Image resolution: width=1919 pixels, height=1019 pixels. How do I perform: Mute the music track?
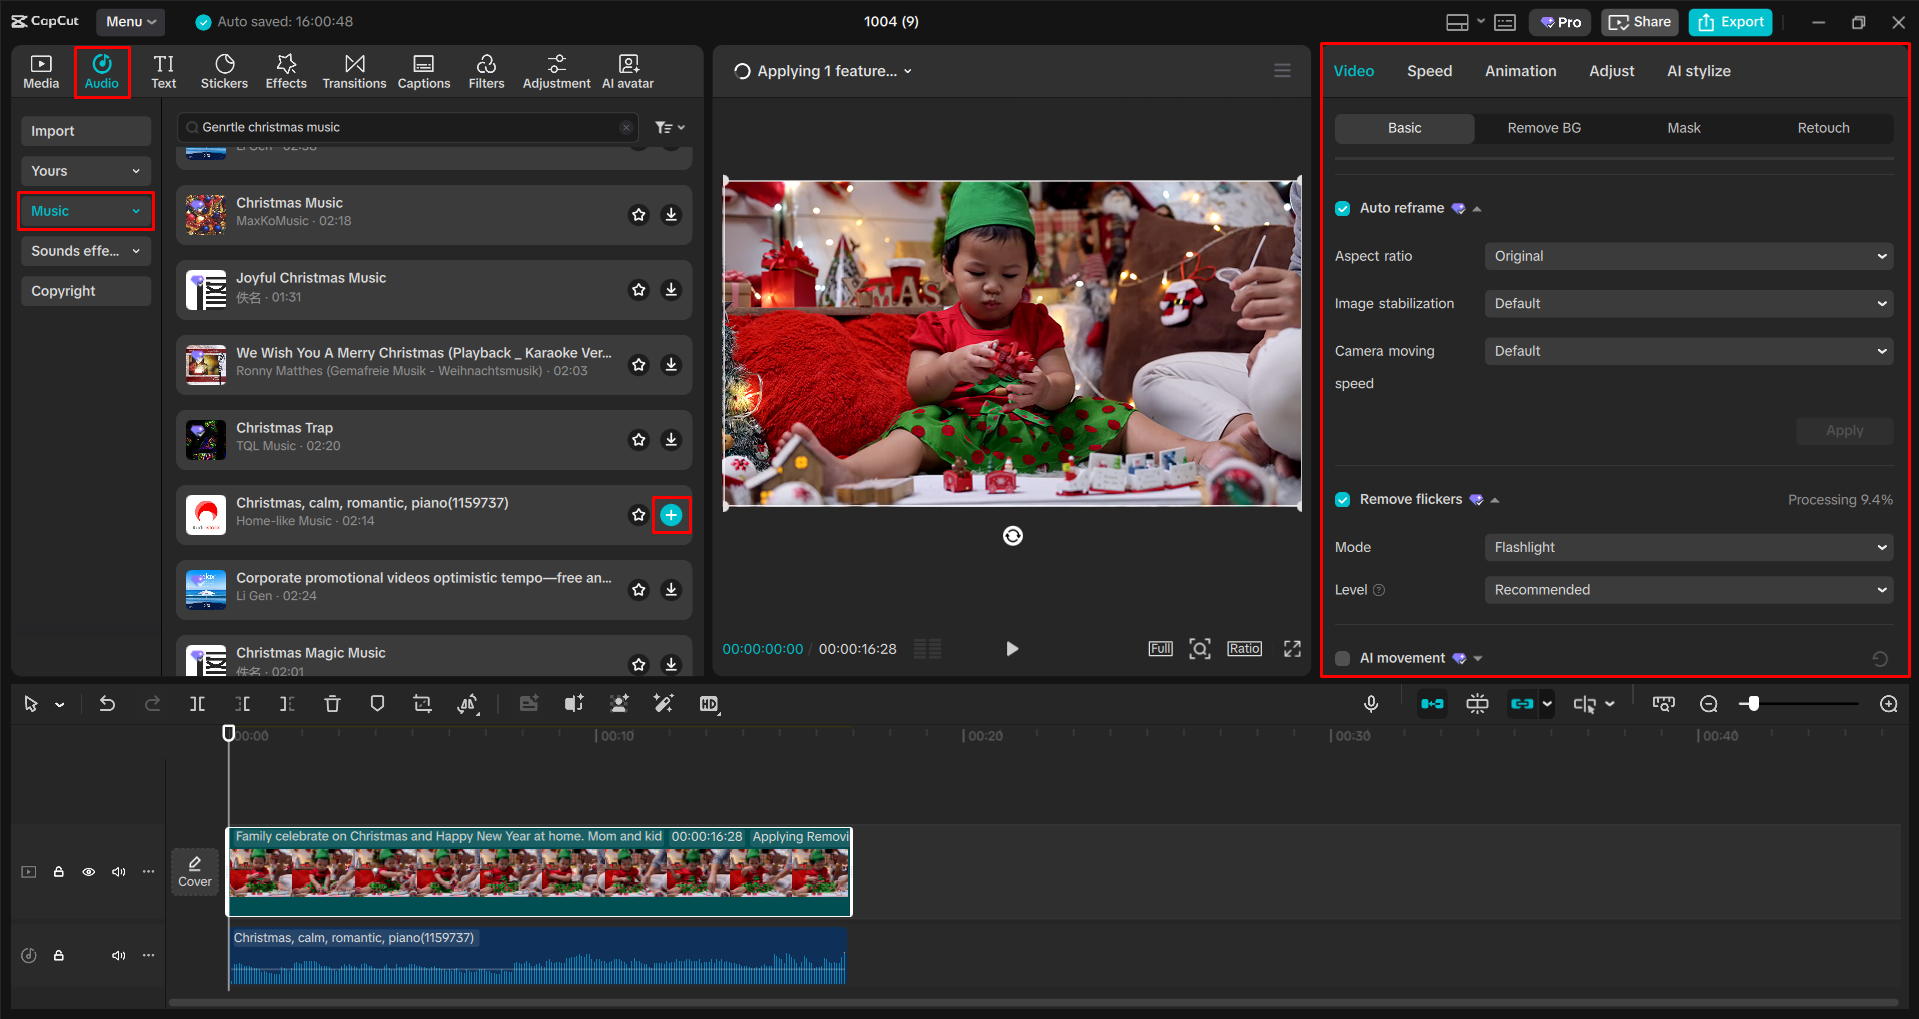tap(118, 955)
